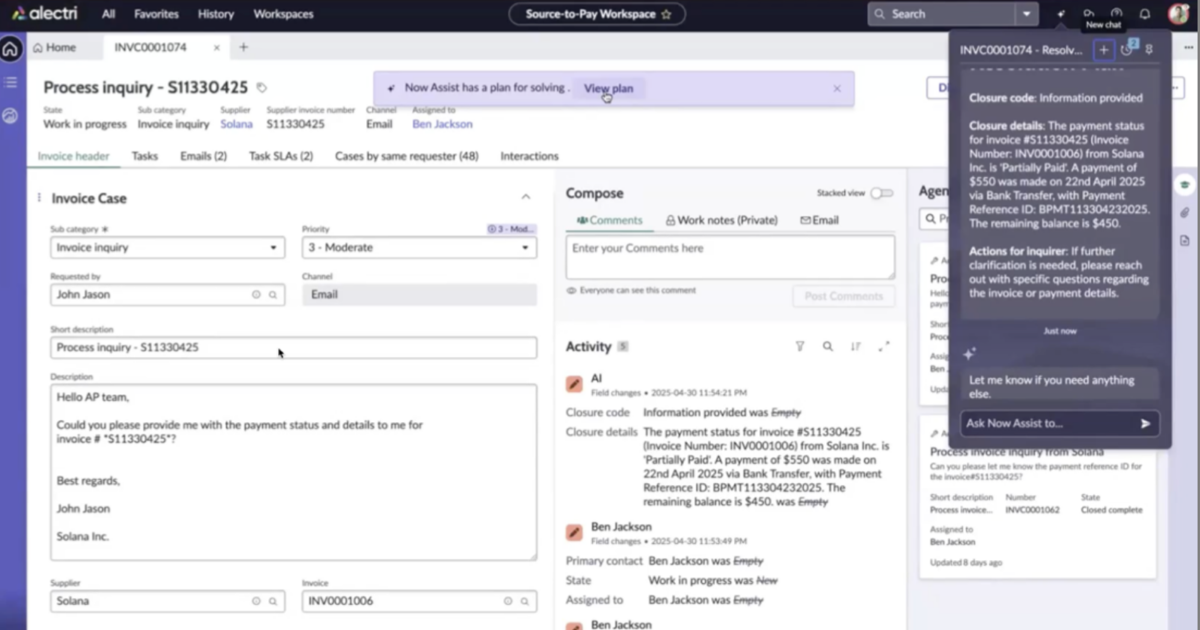This screenshot has width=1200, height=630.
Task: Click the tag icon next to record title
Action: click(x=262, y=88)
